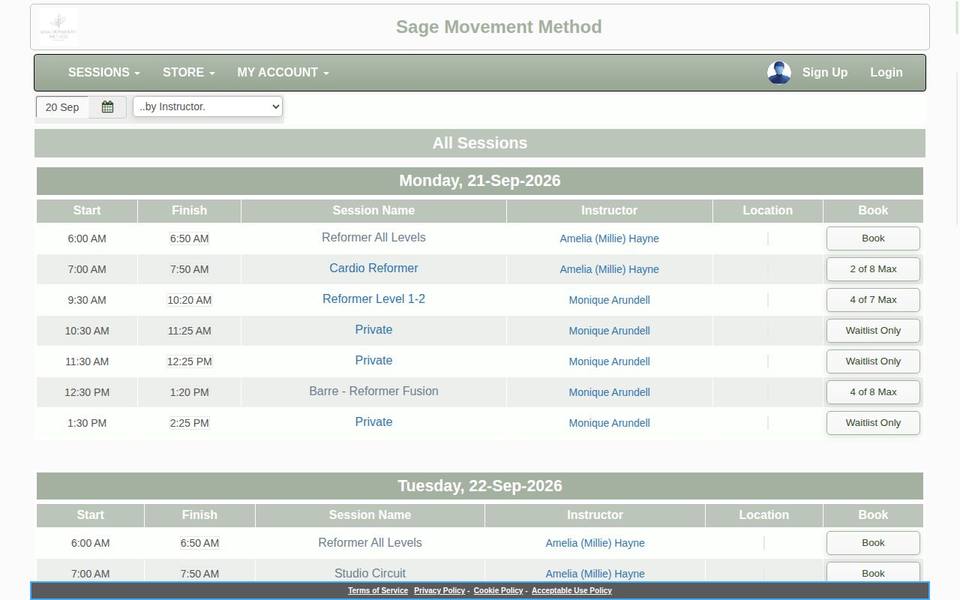The height and width of the screenshot is (600, 960).
Task: Open the 1:30 PM Private session link
Action: click(x=373, y=422)
